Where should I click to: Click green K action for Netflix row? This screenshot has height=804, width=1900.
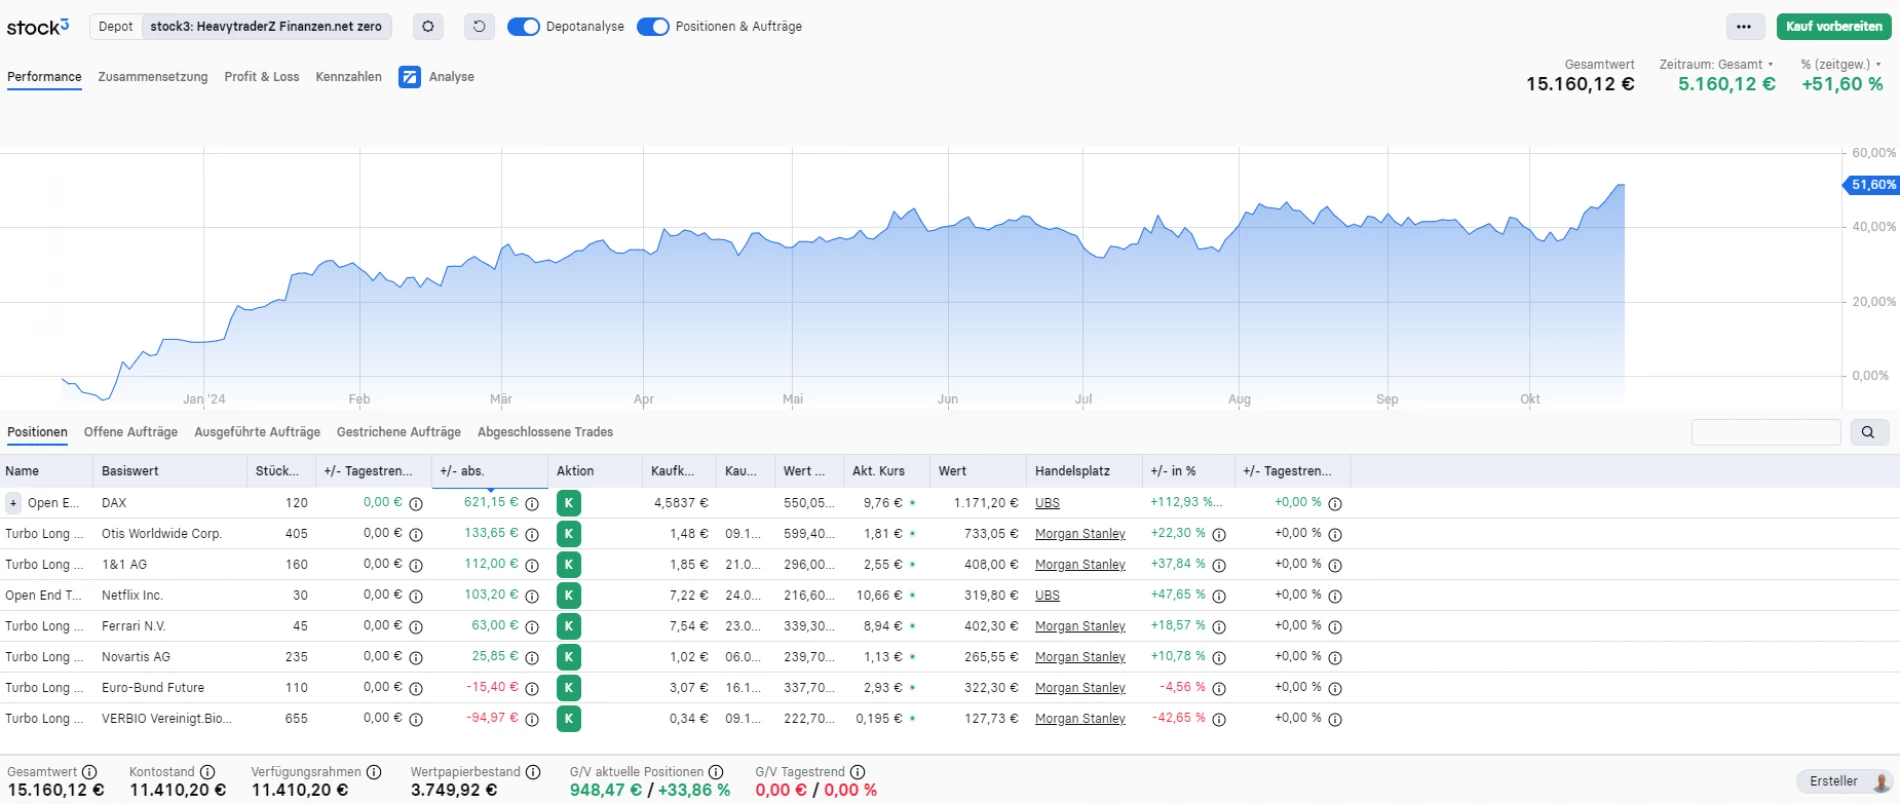pos(568,595)
